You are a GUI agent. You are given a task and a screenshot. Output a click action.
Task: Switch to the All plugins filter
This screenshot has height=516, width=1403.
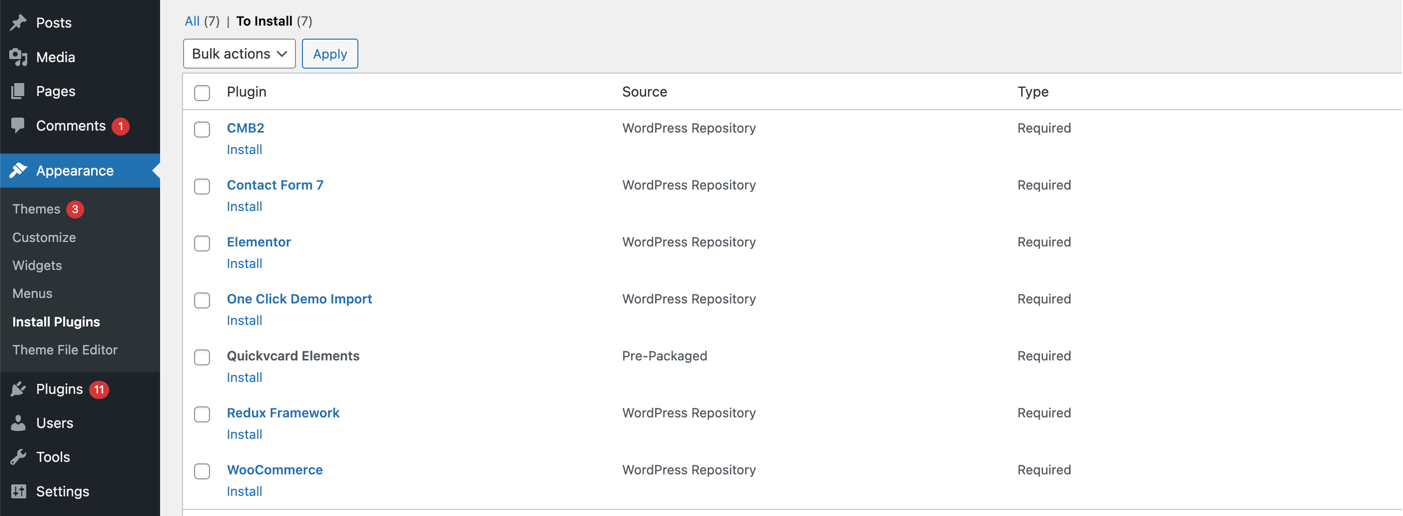click(192, 21)
